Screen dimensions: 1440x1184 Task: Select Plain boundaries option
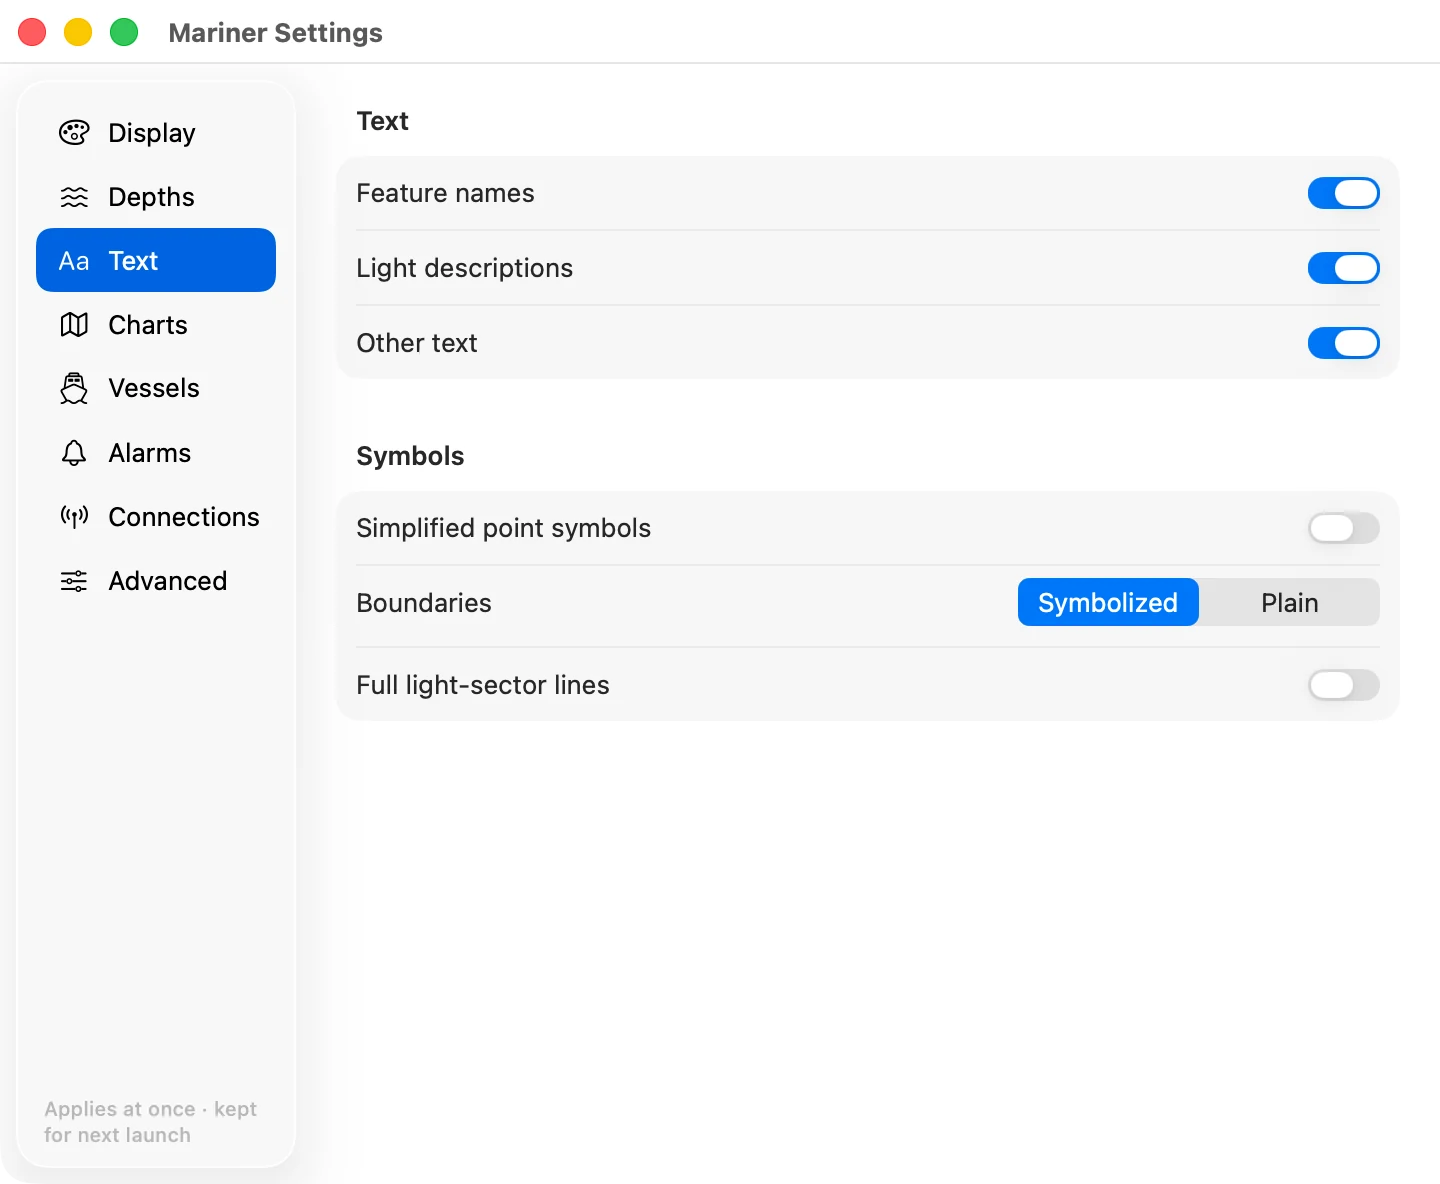(x=1289, y=603)
